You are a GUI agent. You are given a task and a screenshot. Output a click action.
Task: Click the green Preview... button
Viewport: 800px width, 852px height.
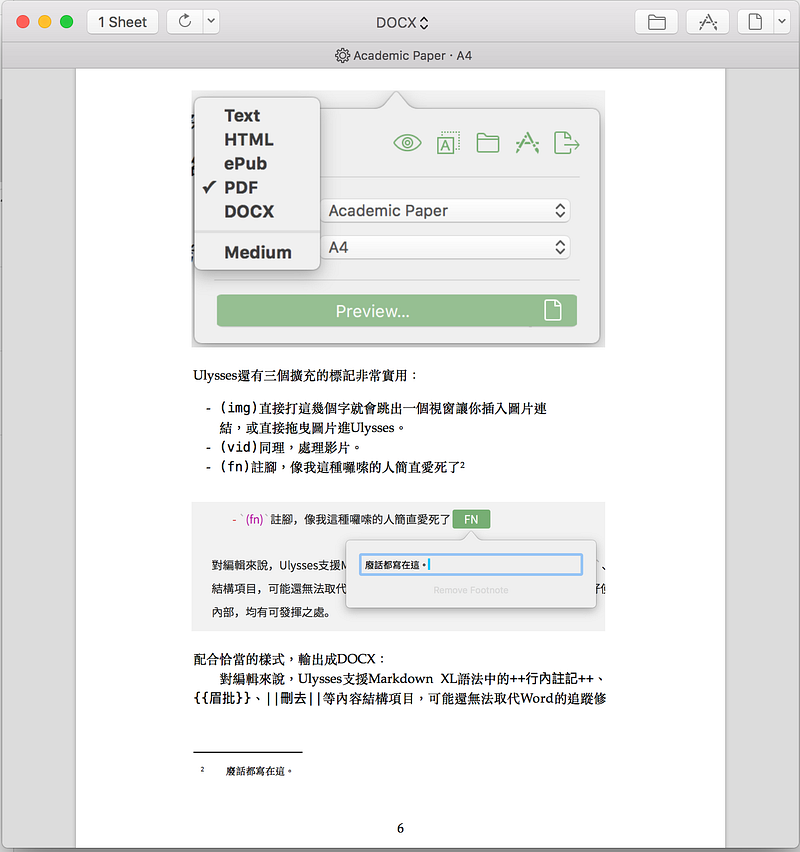(397, 311)
